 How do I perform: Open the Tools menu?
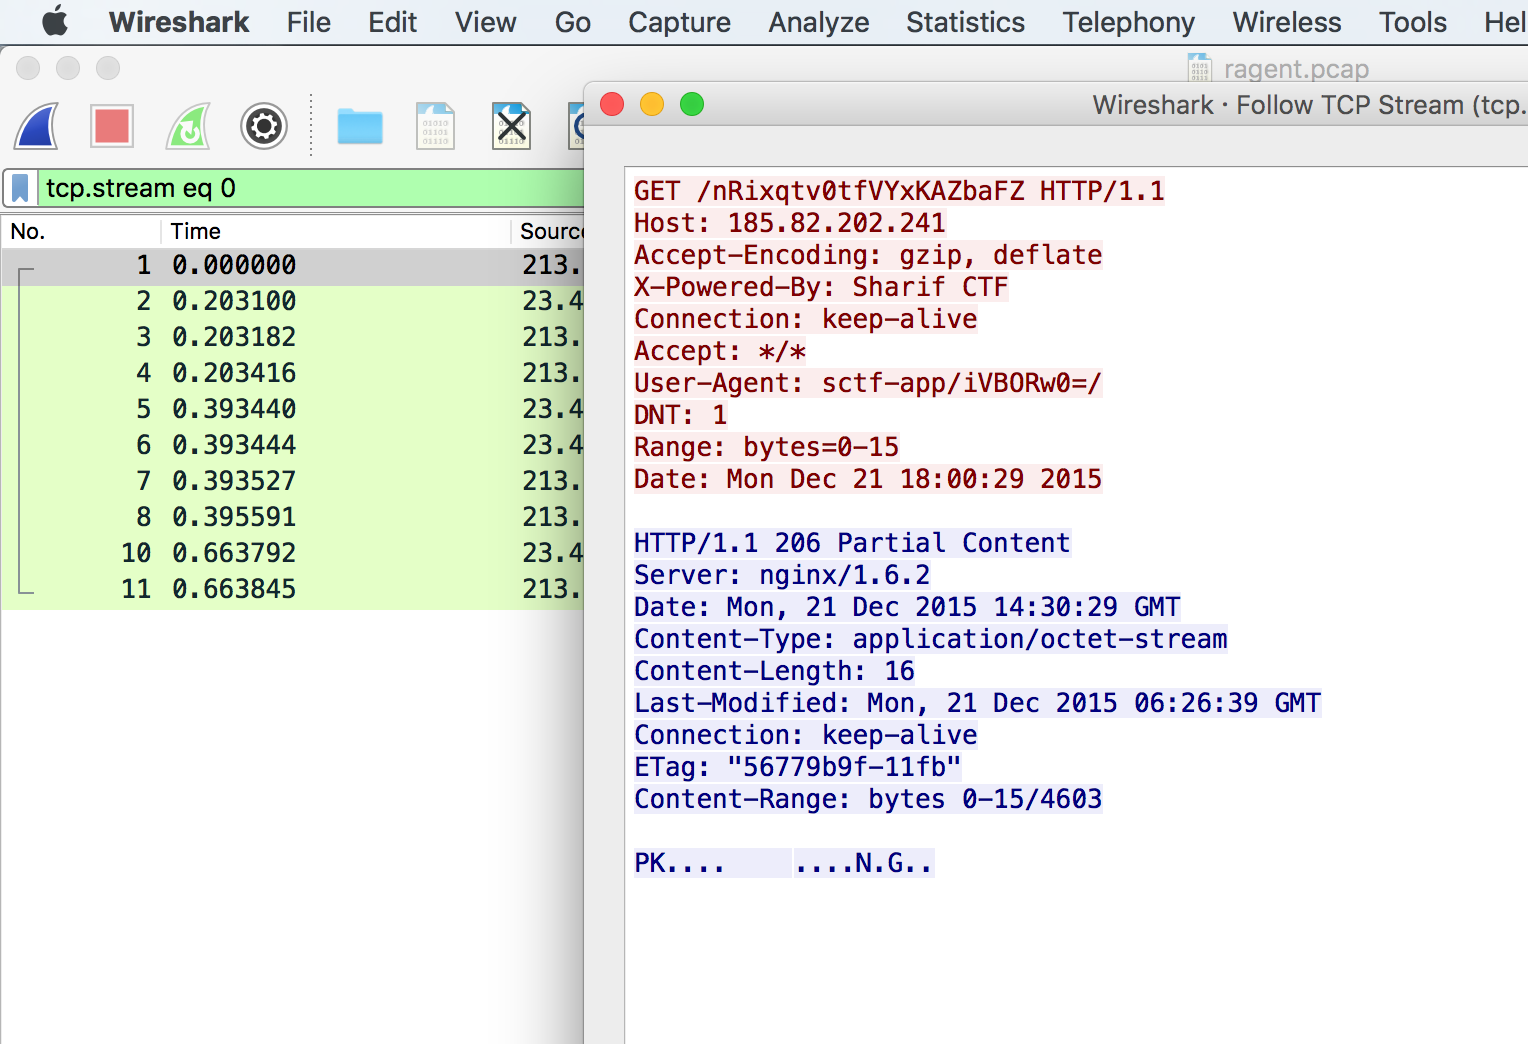coord(1412,22)
